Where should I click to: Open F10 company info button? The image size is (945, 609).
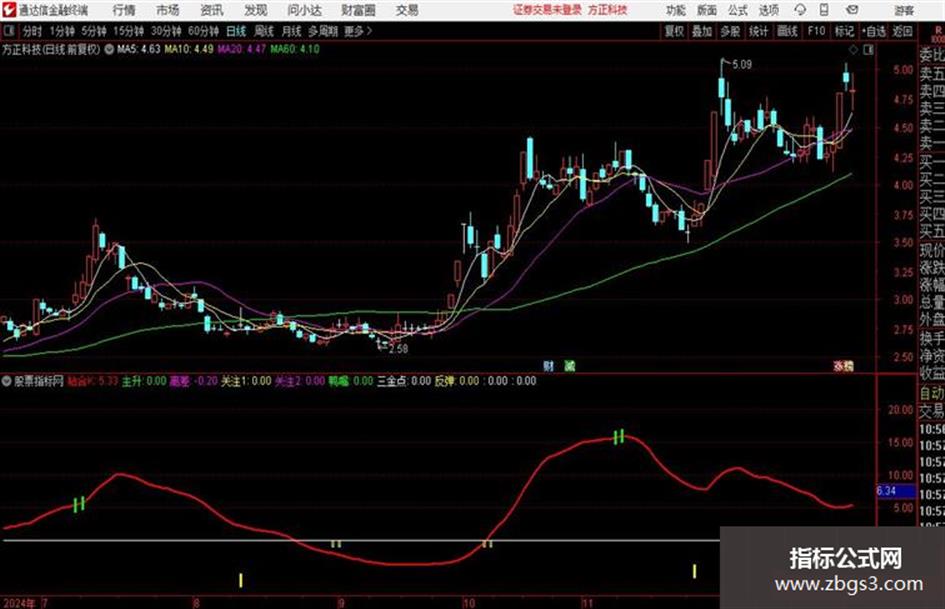click(x=816, y=31)
